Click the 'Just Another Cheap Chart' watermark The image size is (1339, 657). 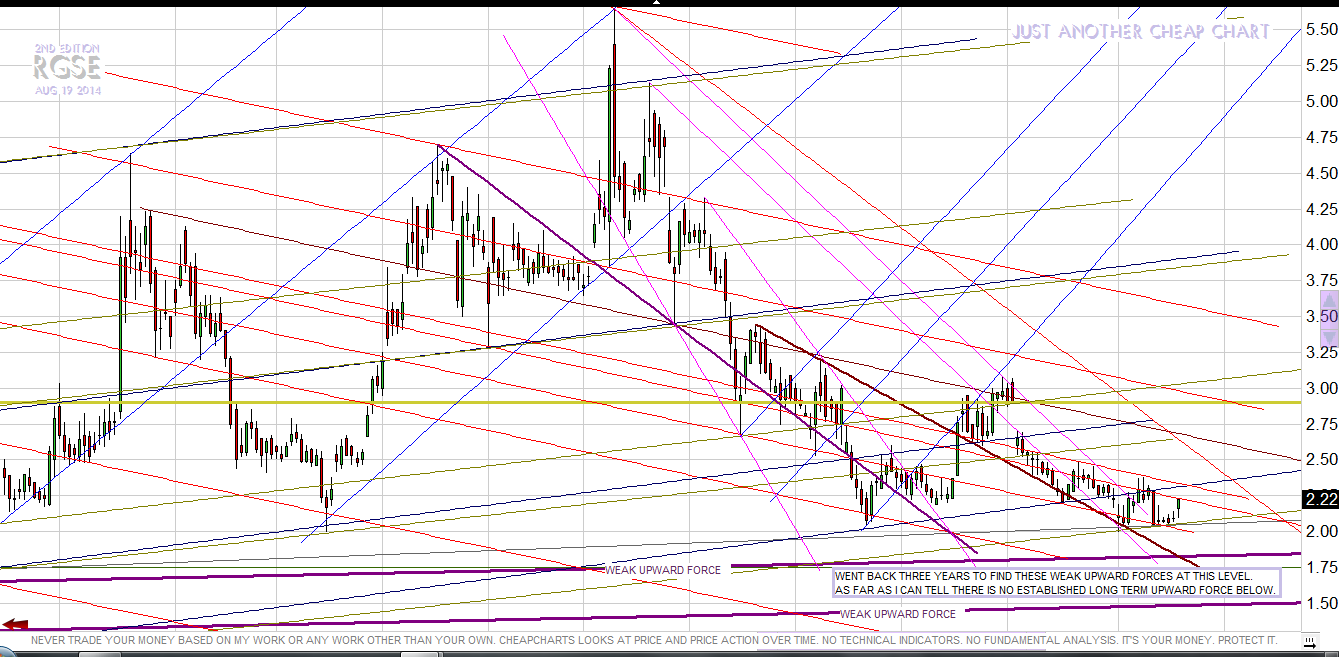tap(1140, 32)
